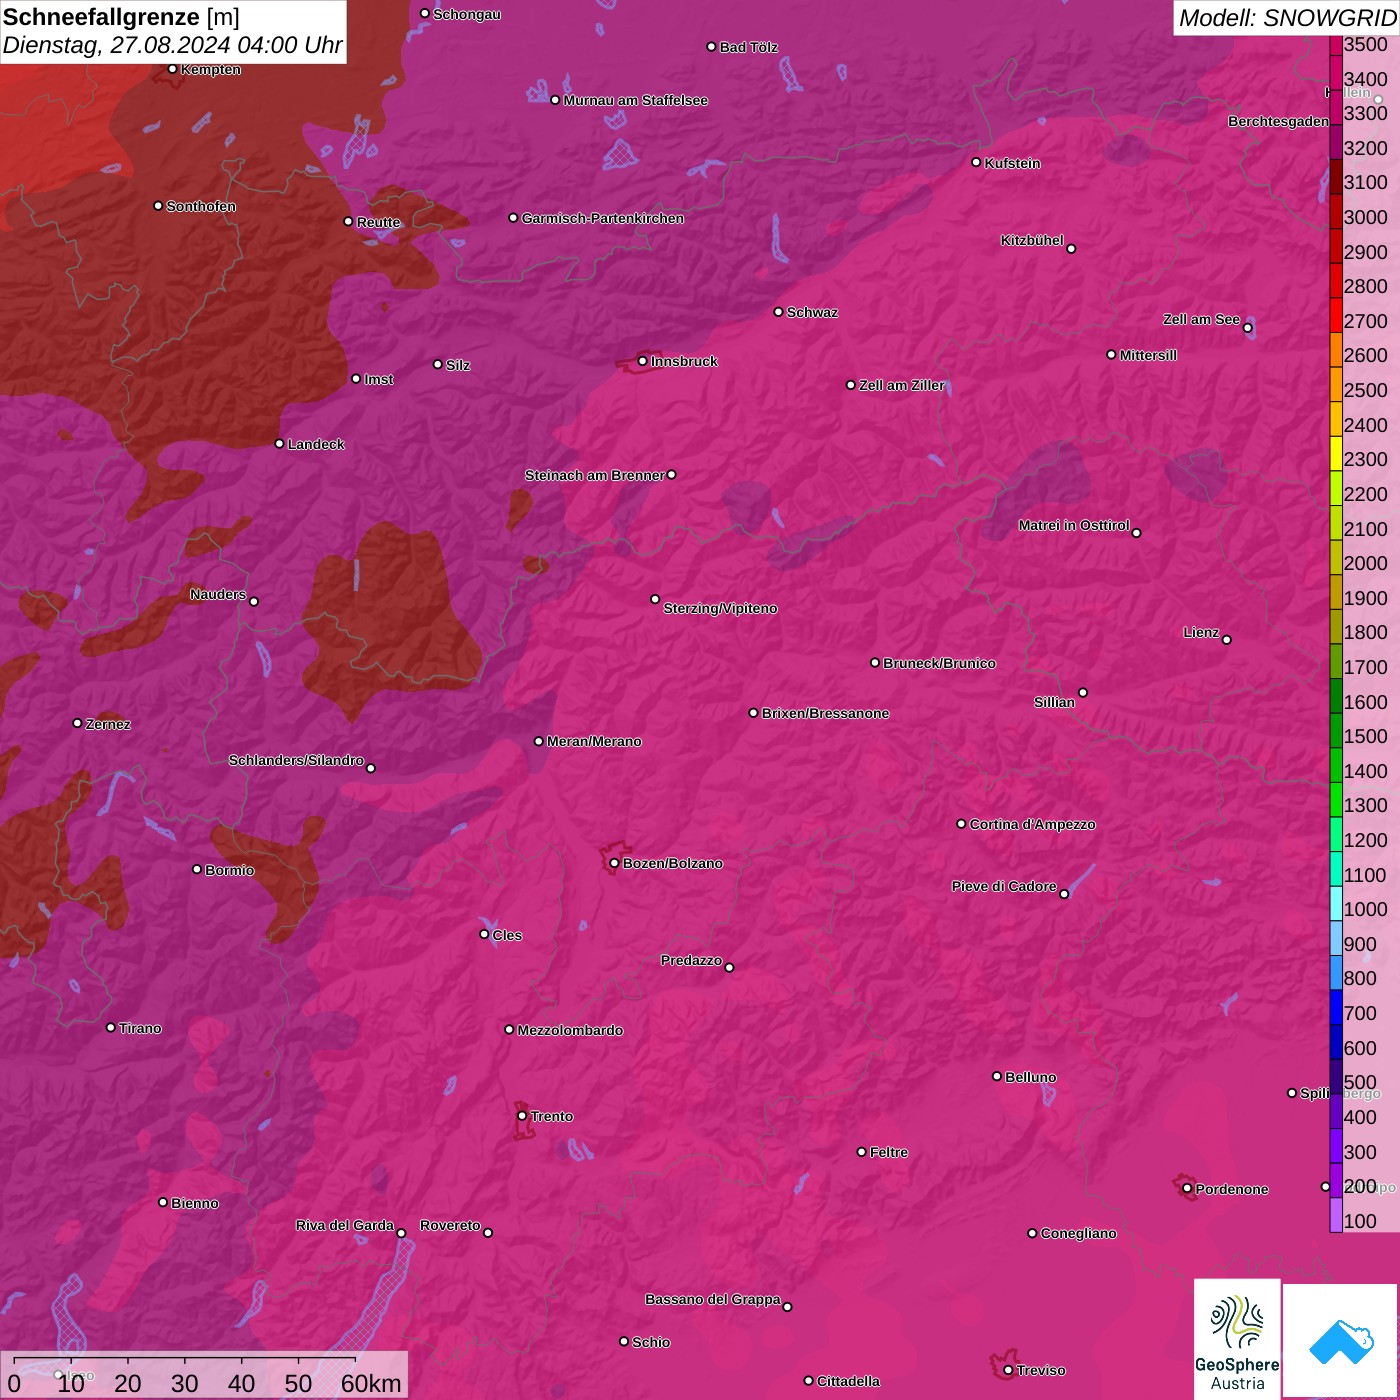
Task: Click the 1500 m green legend swatch
Action: click(1336, 730)
